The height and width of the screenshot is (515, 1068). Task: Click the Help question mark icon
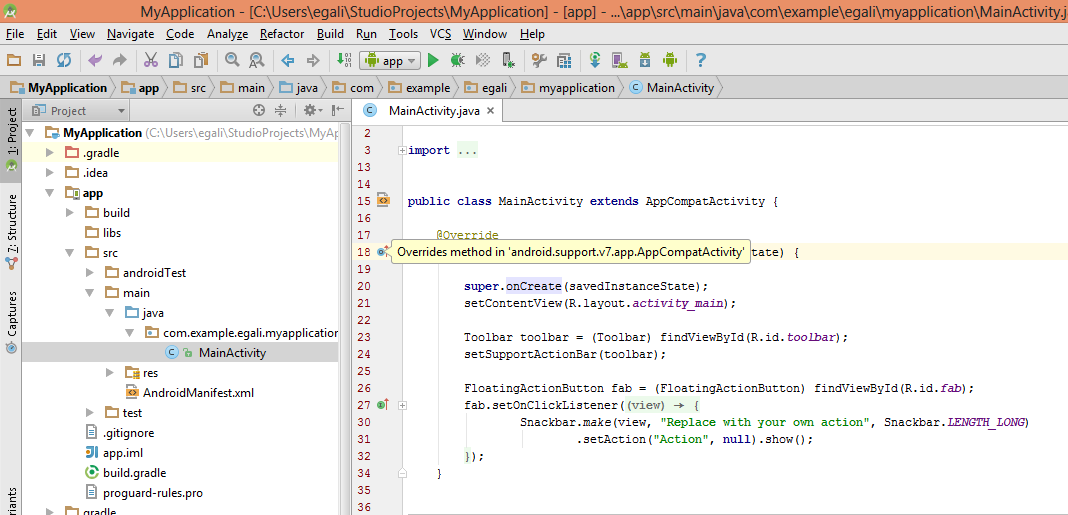coord(700,61)
